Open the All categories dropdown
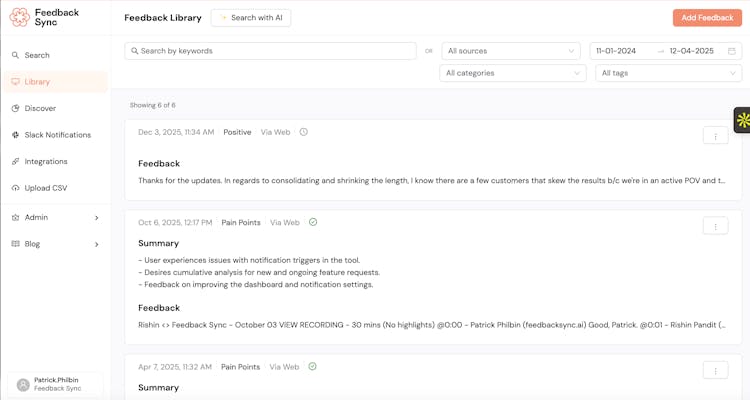Viewport: 750px width, 400px height. coord(513,73)
